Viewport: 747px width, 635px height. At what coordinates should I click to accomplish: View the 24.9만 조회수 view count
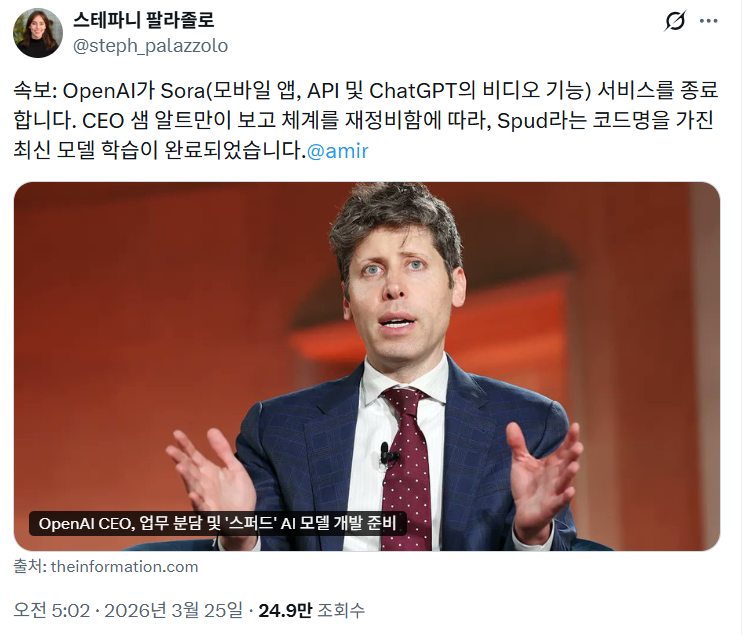point(311,610)
